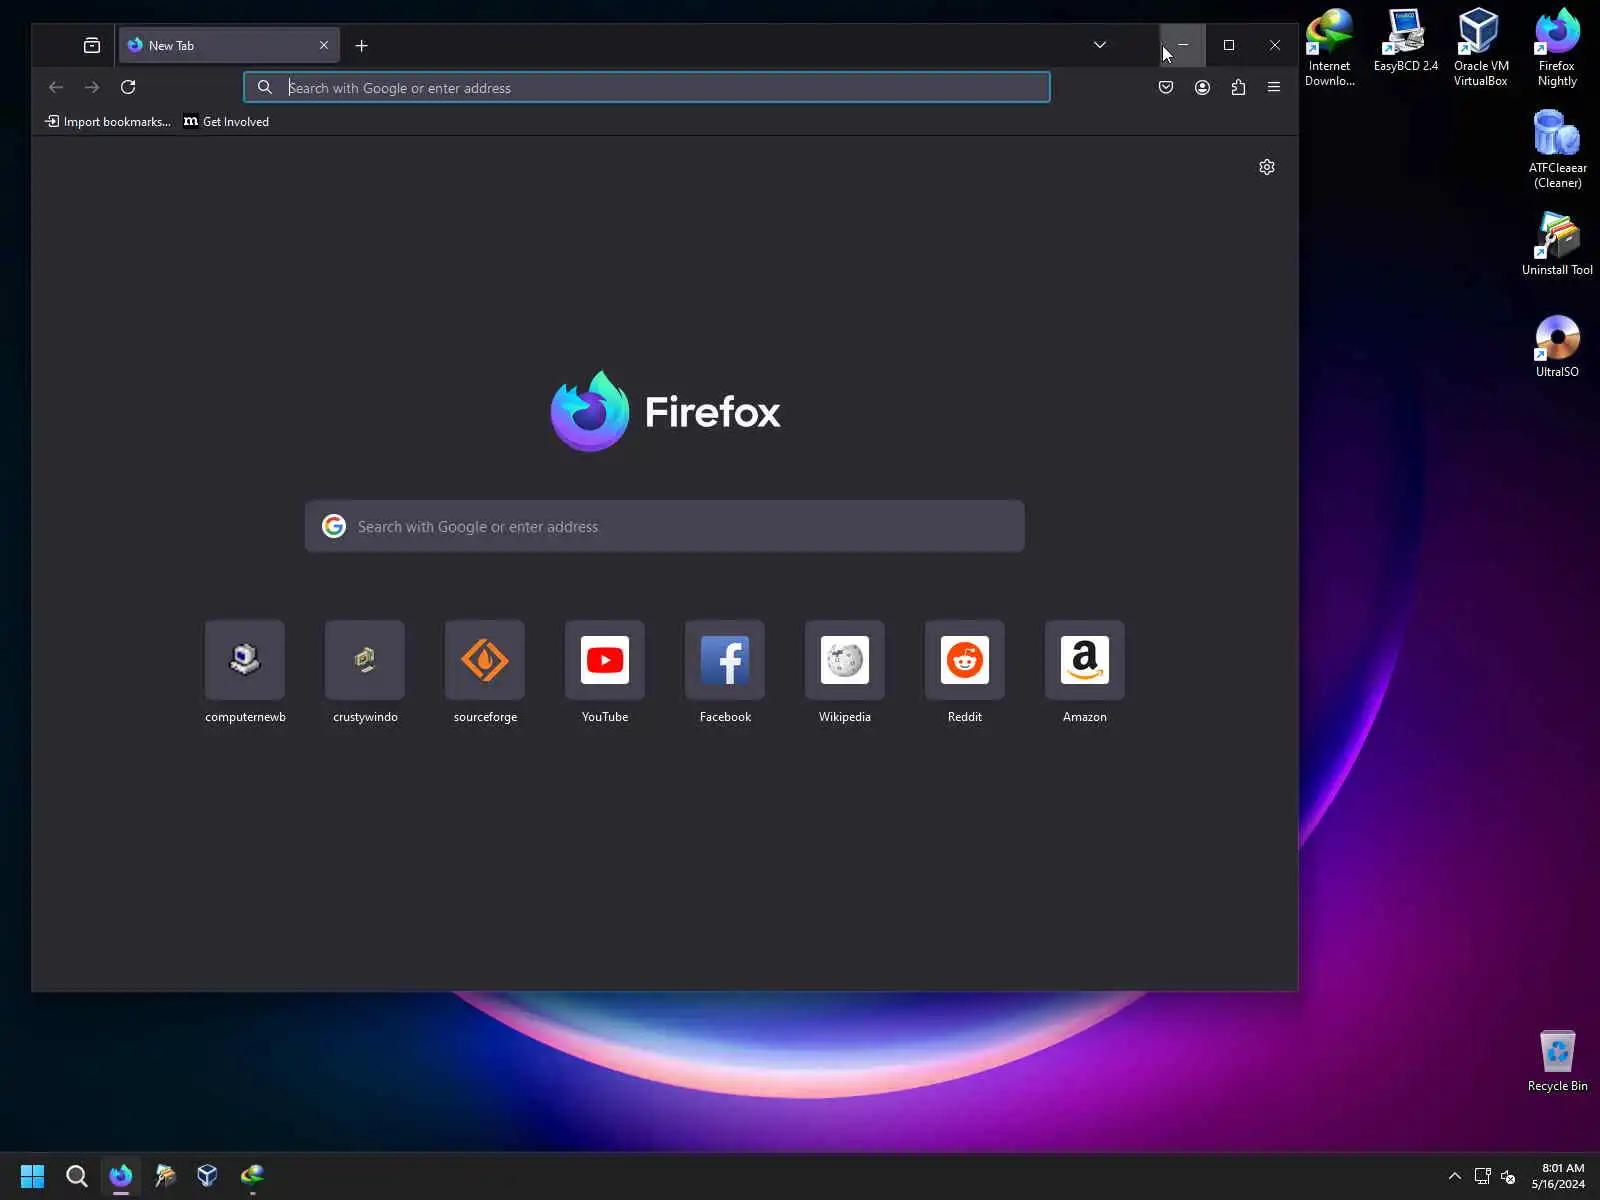Open Windows taskbar search
The width and height of the screenshot is (1600, 1200).
click(76, 1176)
